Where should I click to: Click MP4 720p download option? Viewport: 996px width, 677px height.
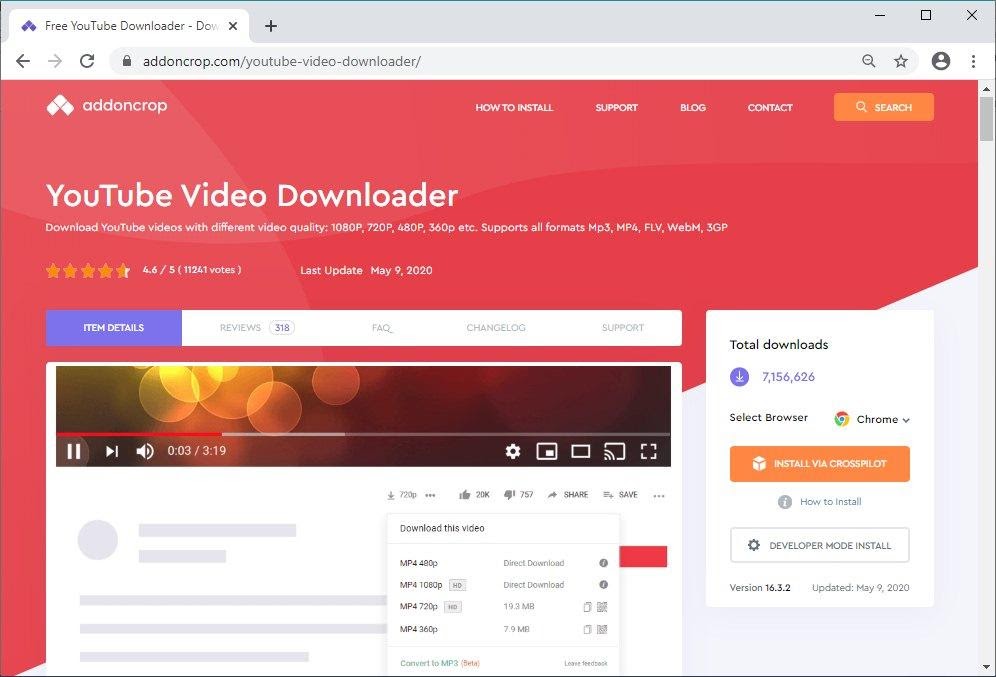click(x=419, y=607)
